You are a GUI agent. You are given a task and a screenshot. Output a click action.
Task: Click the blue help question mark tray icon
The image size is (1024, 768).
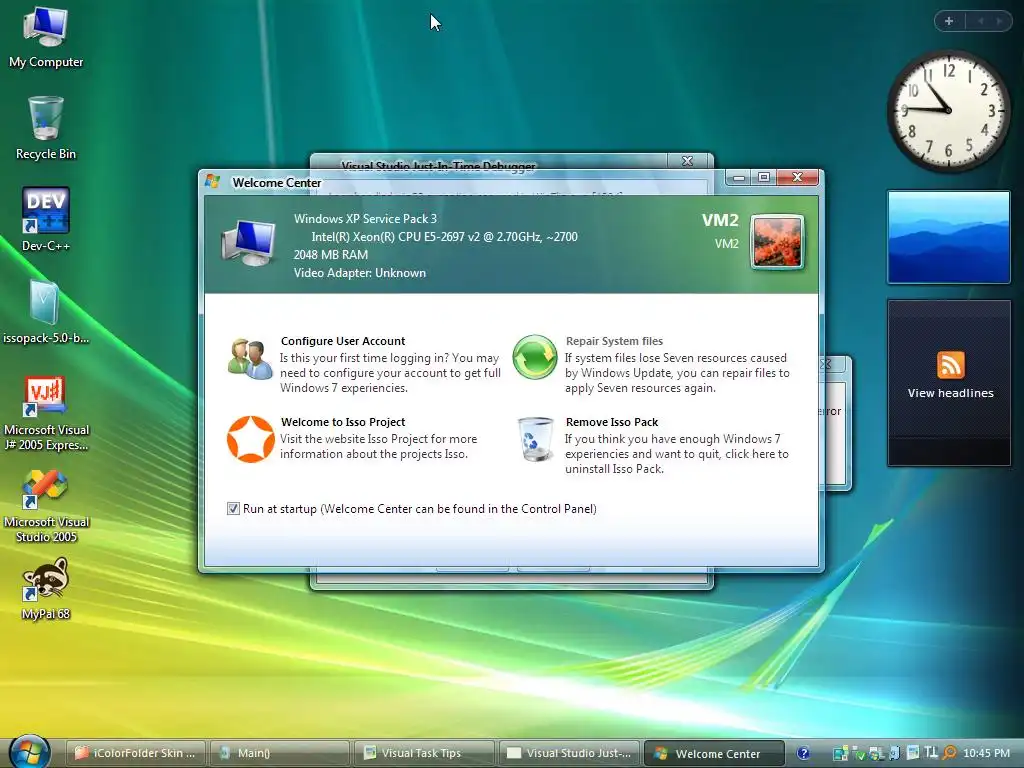(803, 753)
